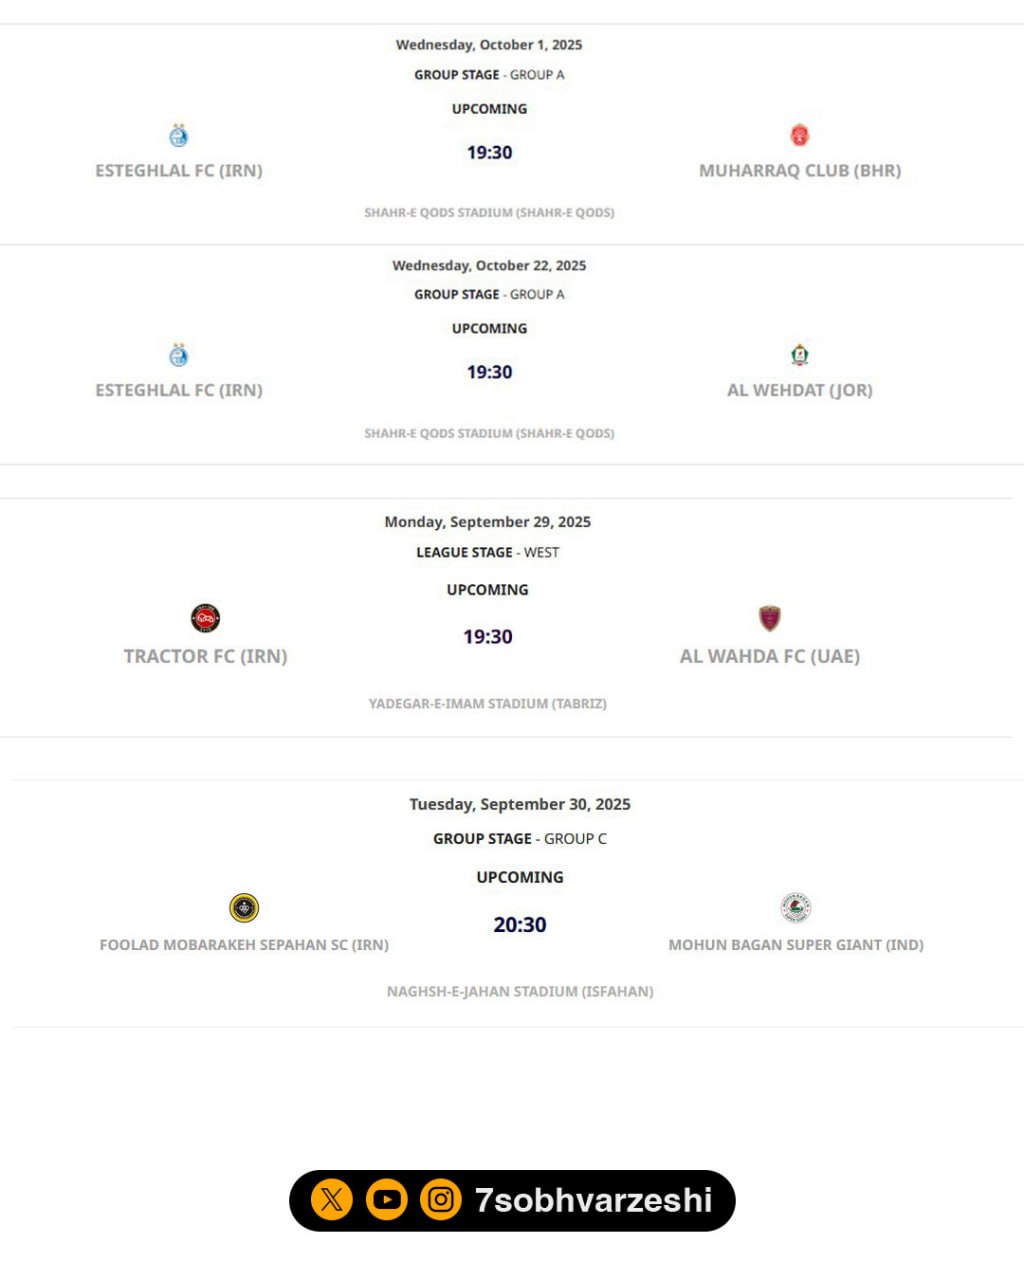Select MOHUN BAGAN SUPER GIANT (IND) name
The image size is (1024, 1280).
(795, 945)
